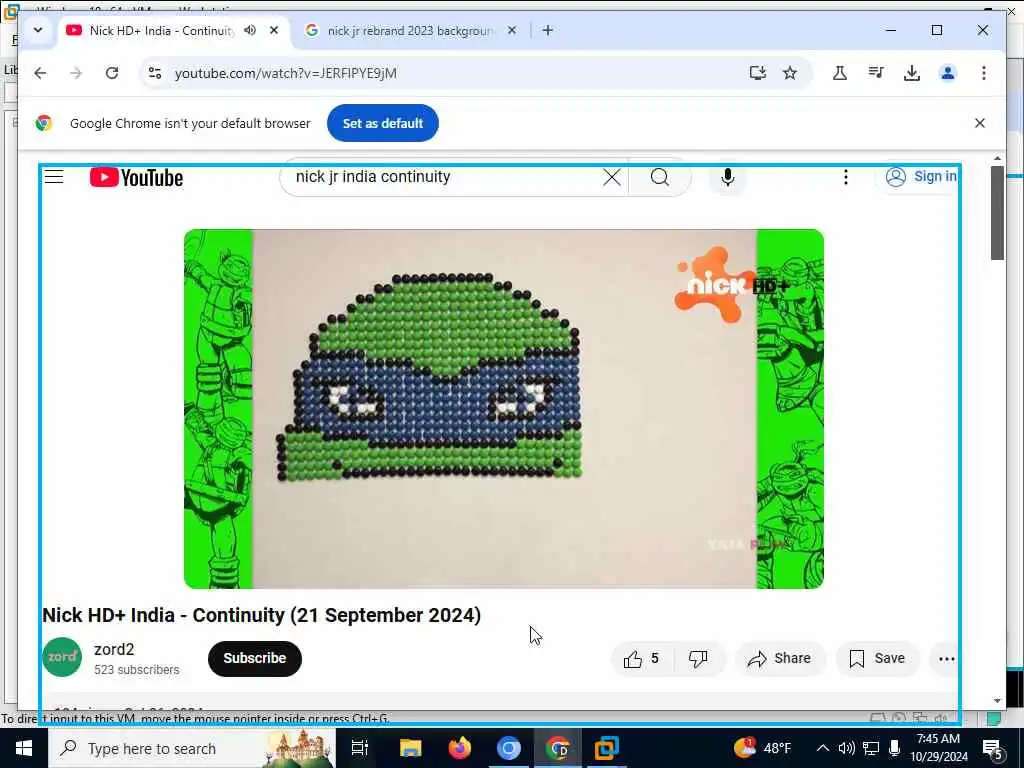
Task: Open VMware Workstation taskbar icon
Action: 607,748
